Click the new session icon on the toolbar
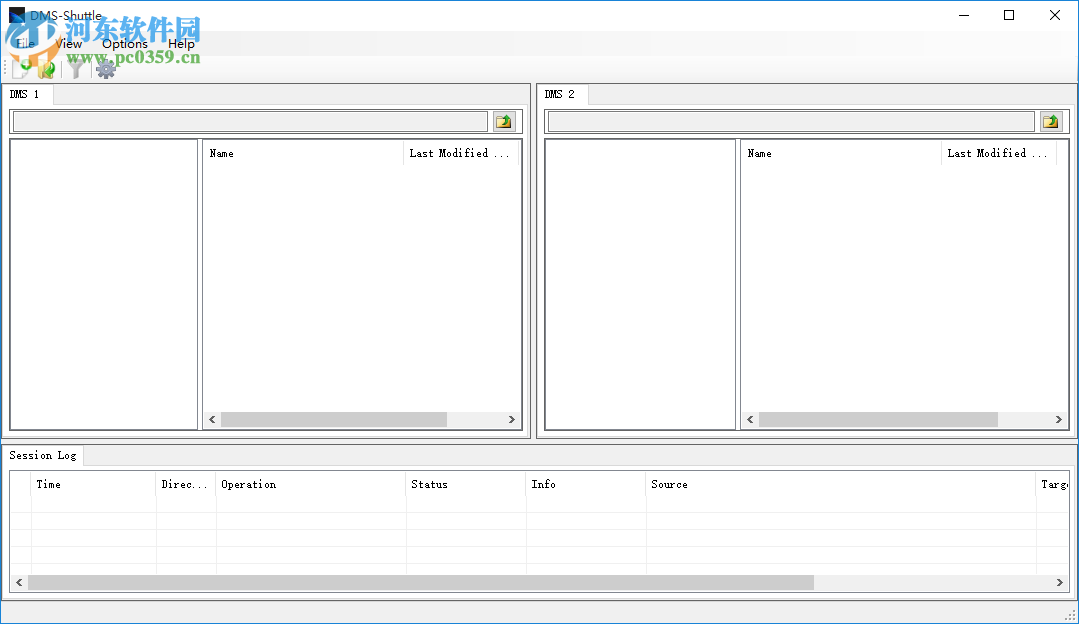1079x624 pixels. [x=21, y=68]
